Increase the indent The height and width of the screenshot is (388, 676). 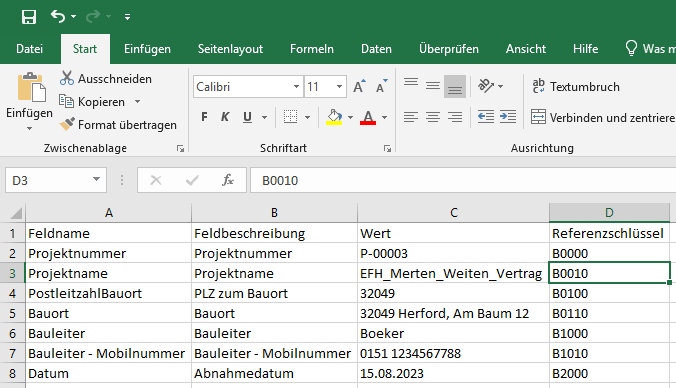pos(508,117)
